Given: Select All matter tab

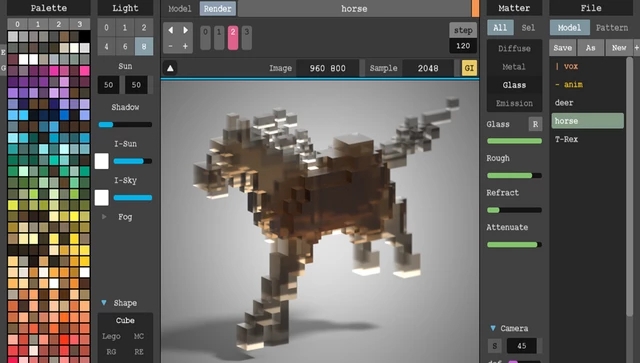Looking at the screenshot, I should [x=500, y=28].
